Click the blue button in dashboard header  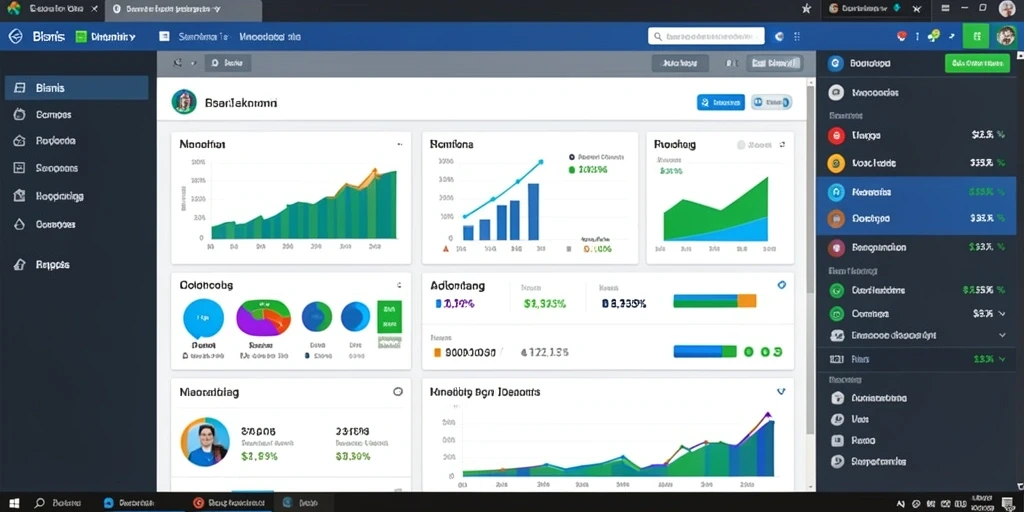click(x=721, y=102)
